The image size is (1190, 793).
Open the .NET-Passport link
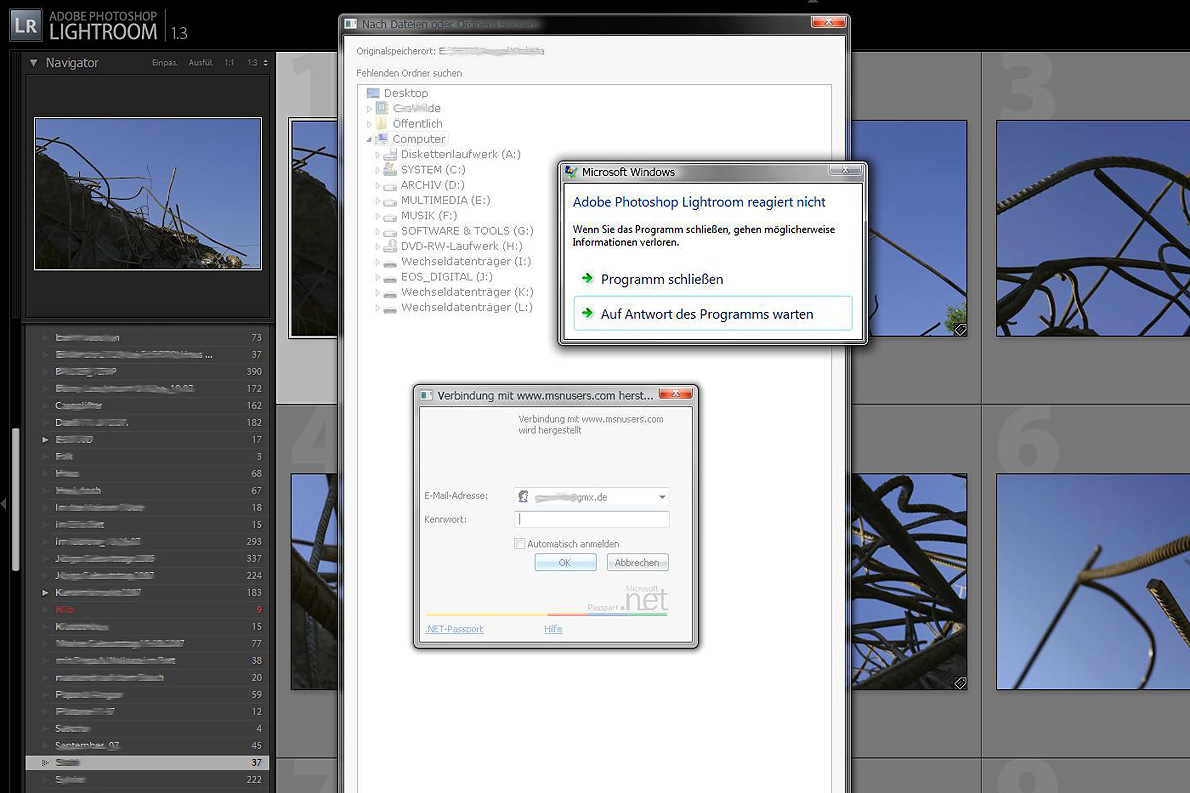(x=454, y=629)
